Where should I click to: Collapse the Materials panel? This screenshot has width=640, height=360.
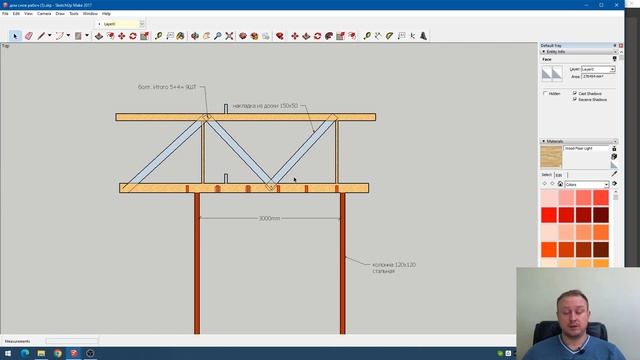pyautogui.click(x=544, y=141)
